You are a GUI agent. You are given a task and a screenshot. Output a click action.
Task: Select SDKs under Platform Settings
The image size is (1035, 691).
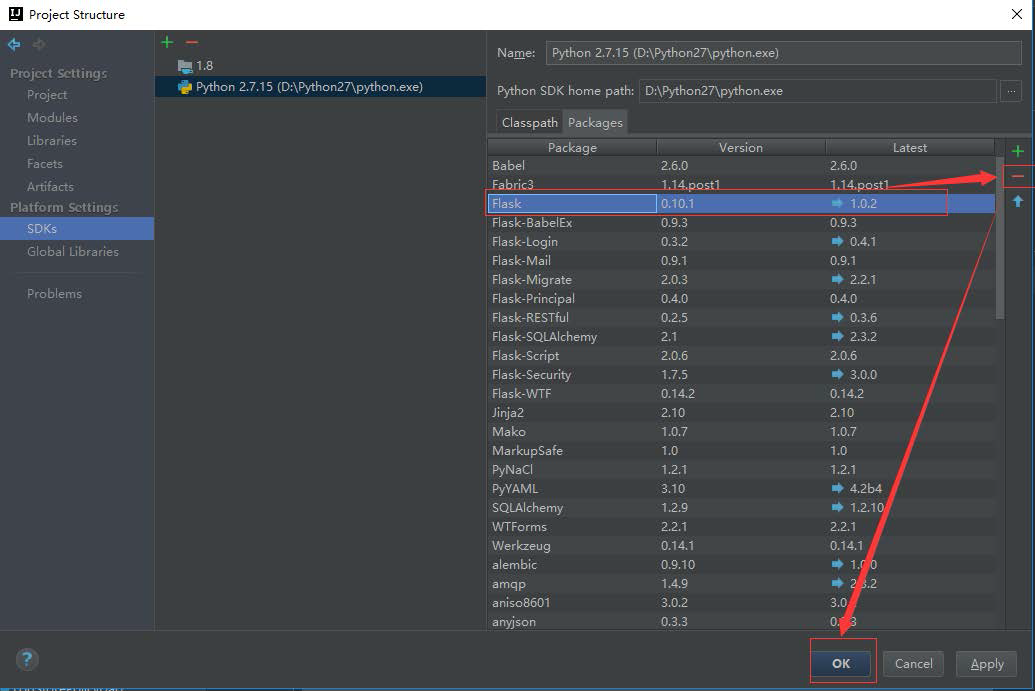[77, 229]
